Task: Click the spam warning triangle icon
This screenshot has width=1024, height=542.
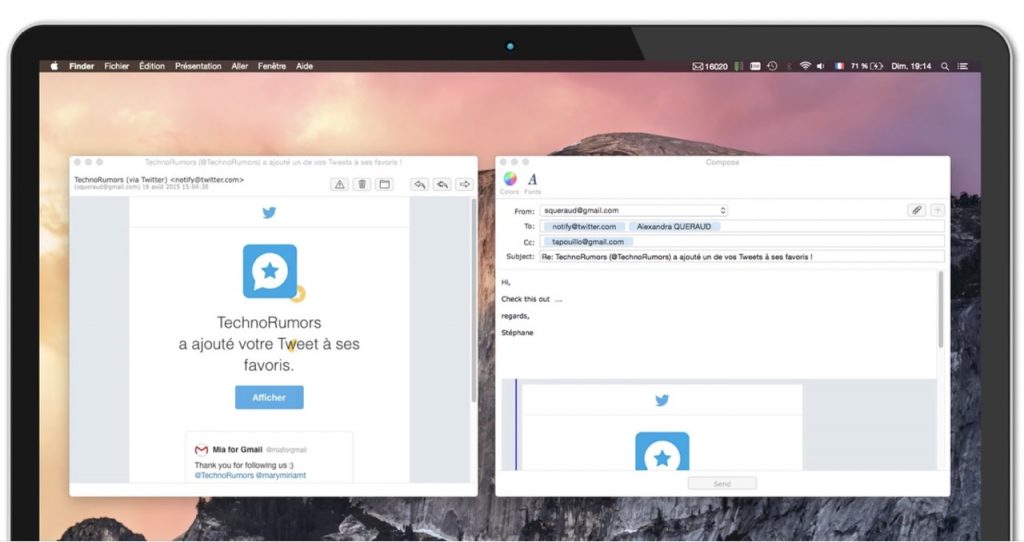Action: coord(340,184)
